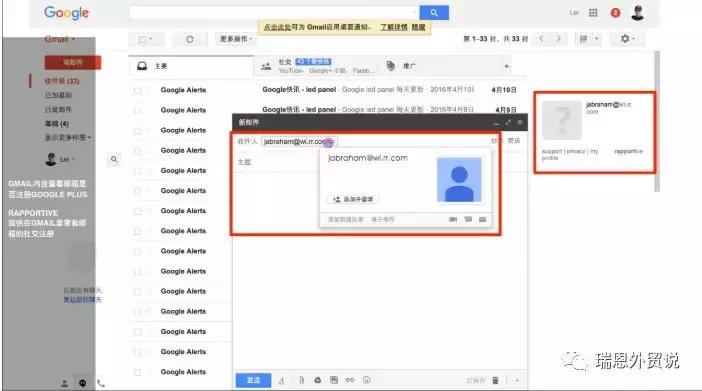Open 已加星标 label in sidebar
702x391 pixels.
(58, 95)
